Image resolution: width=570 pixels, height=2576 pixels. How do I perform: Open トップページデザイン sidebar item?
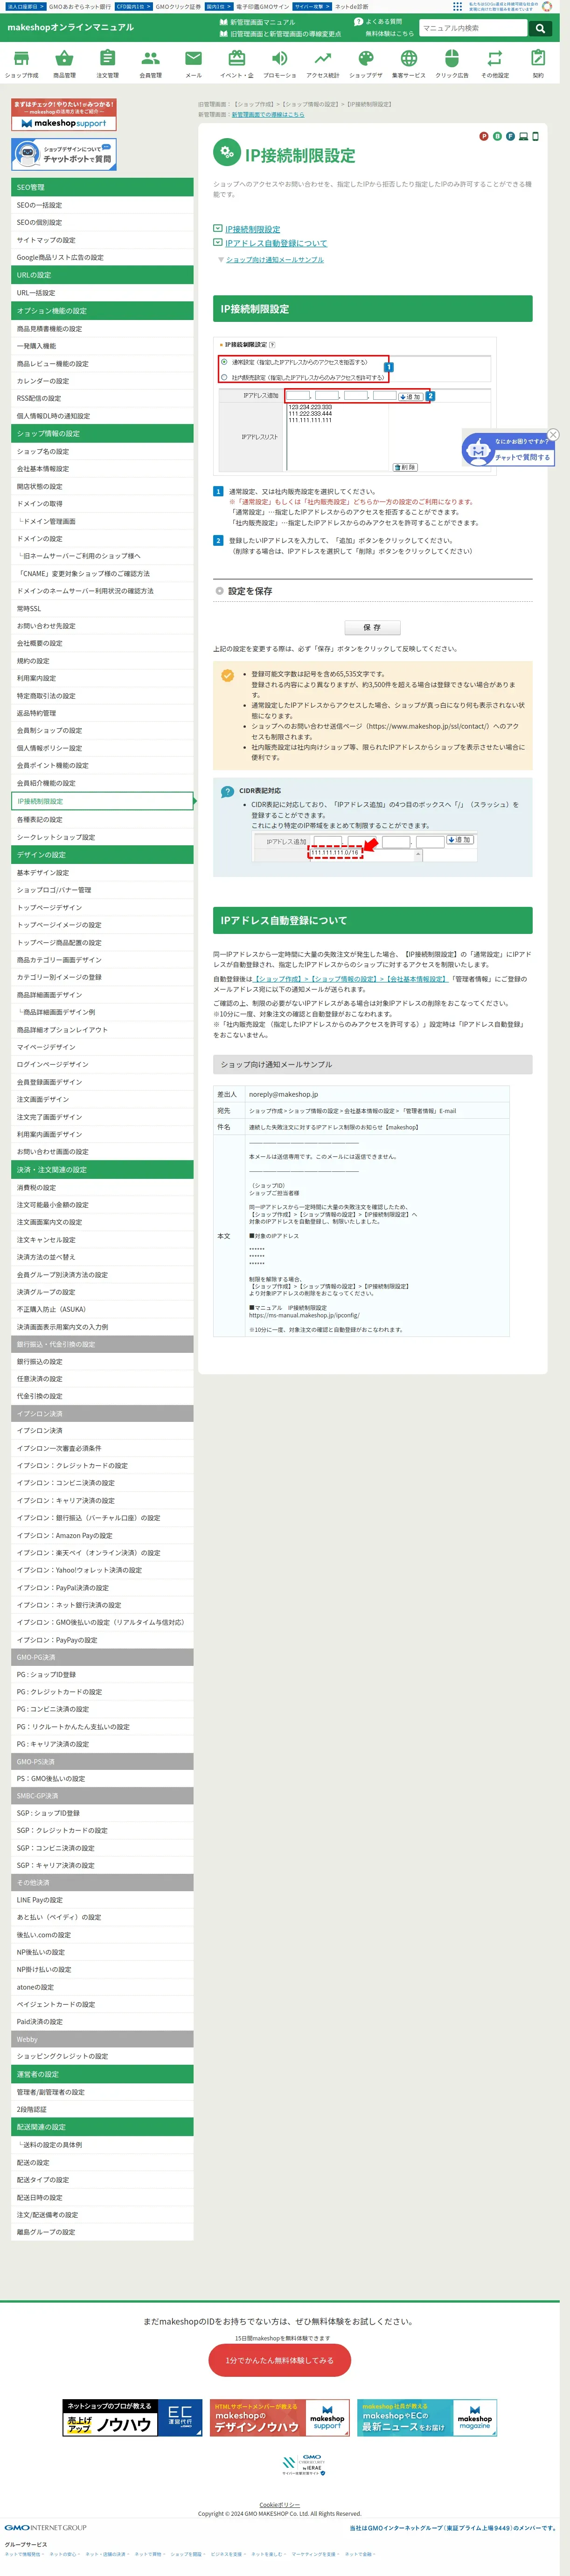(102, 907)
